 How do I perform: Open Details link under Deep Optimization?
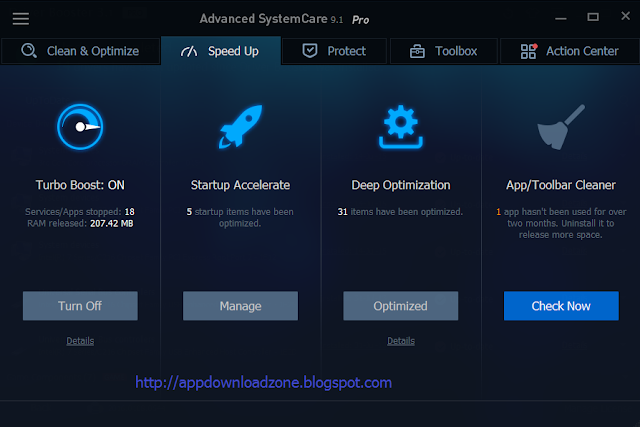(401, 341)
